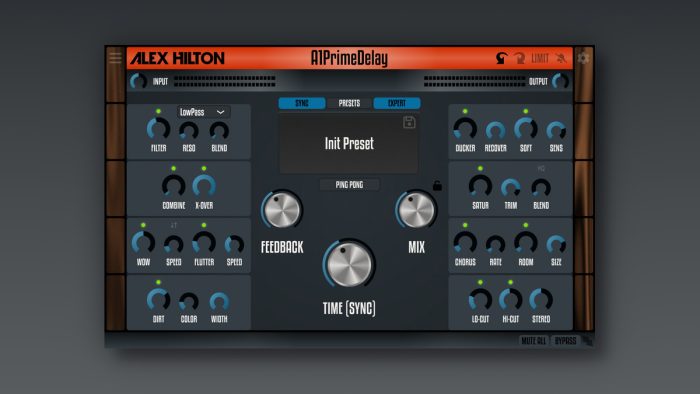The image size is (700, 394).
Task: Click the MUTE ALL button
Action: coord(533,341)
